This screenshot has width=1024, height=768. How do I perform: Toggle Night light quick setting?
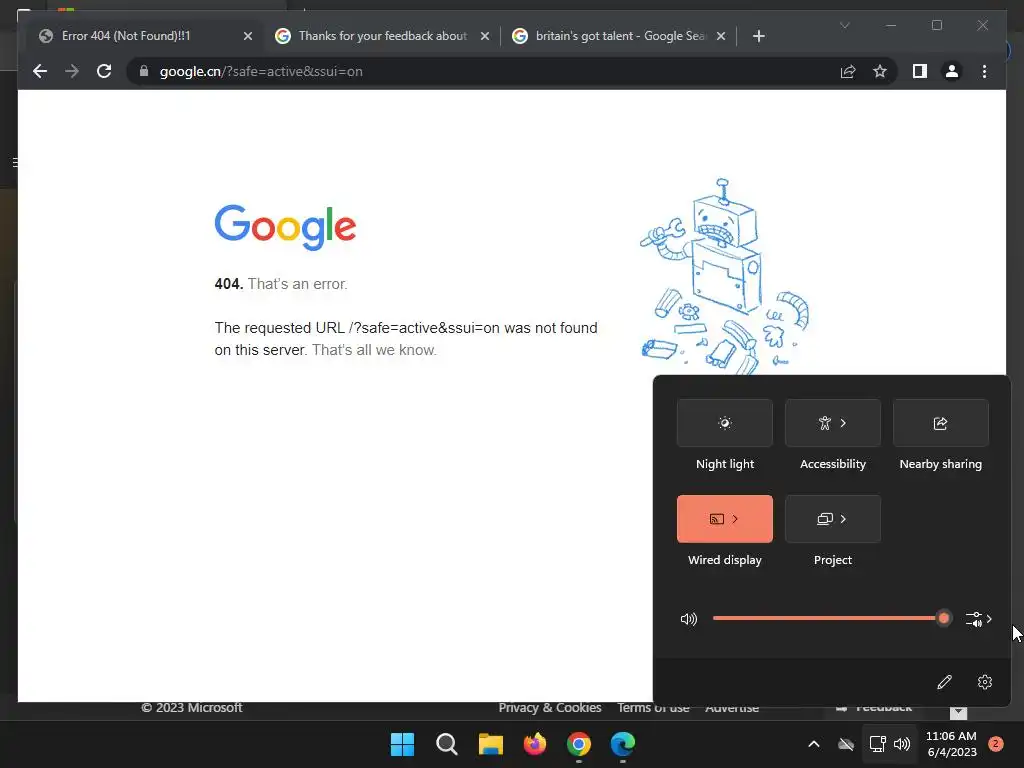tap(725, 423)
